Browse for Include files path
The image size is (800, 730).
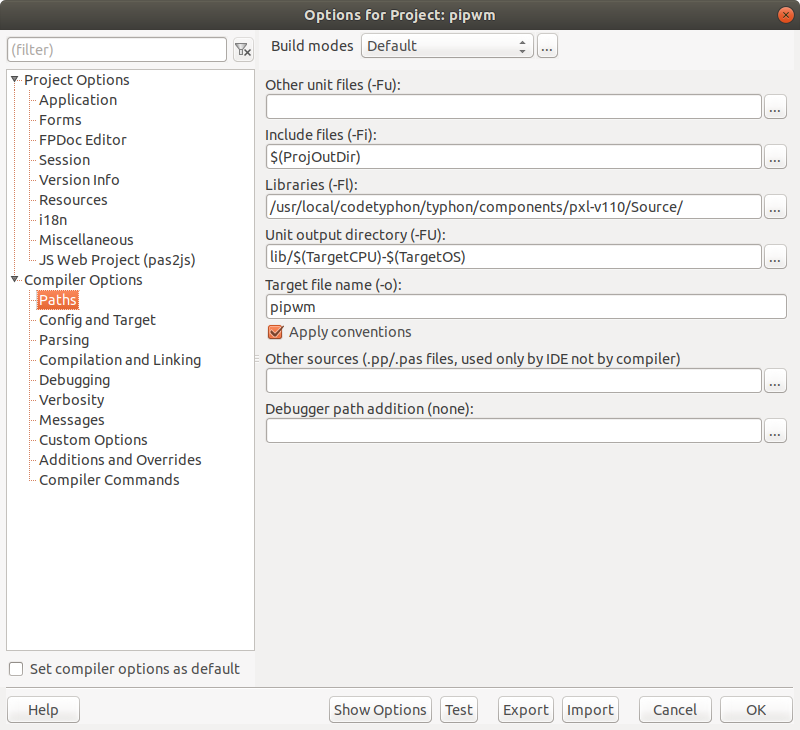pos(775,157)
